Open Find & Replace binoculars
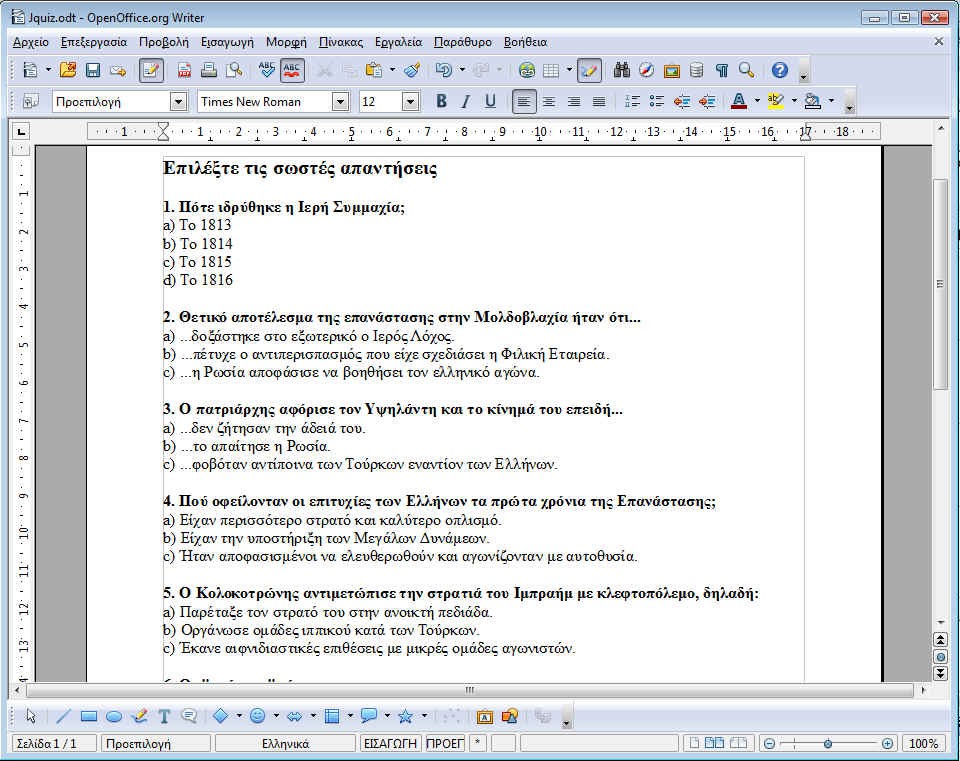Image resolution: width=960 pixels, height=761 pixels. pyautogui.click(x=621, y=70)
